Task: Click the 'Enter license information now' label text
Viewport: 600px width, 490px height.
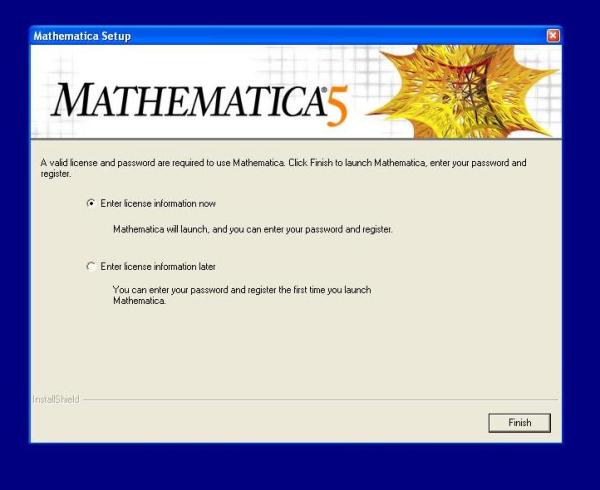Action: coord(158,203)
